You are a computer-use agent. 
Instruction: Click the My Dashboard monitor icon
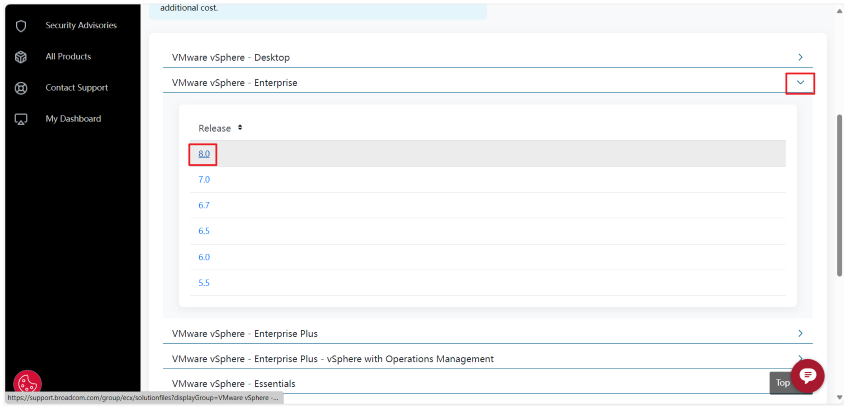(21, 119)
